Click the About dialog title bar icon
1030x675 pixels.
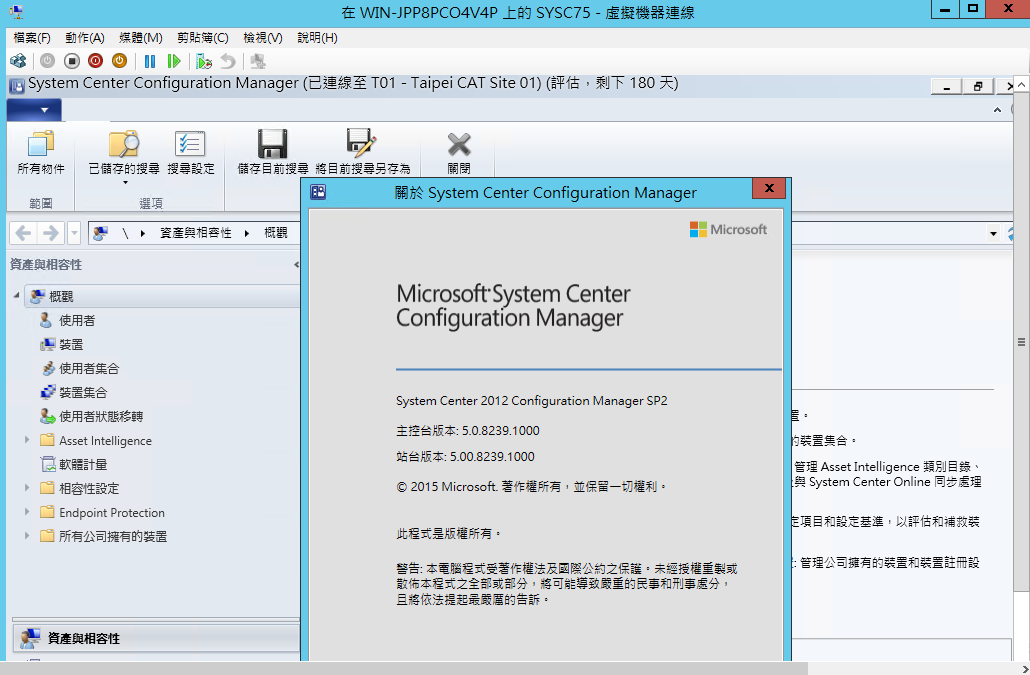(318, 192)
